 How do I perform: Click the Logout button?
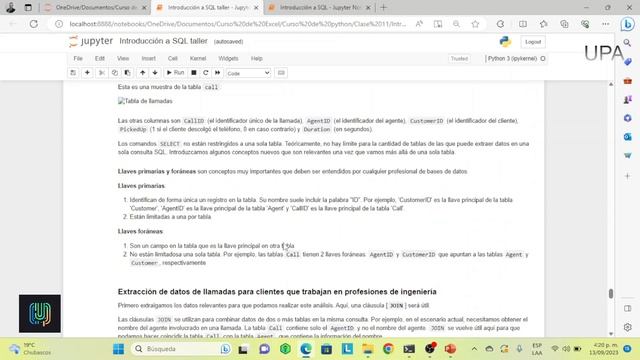[533, 42]
